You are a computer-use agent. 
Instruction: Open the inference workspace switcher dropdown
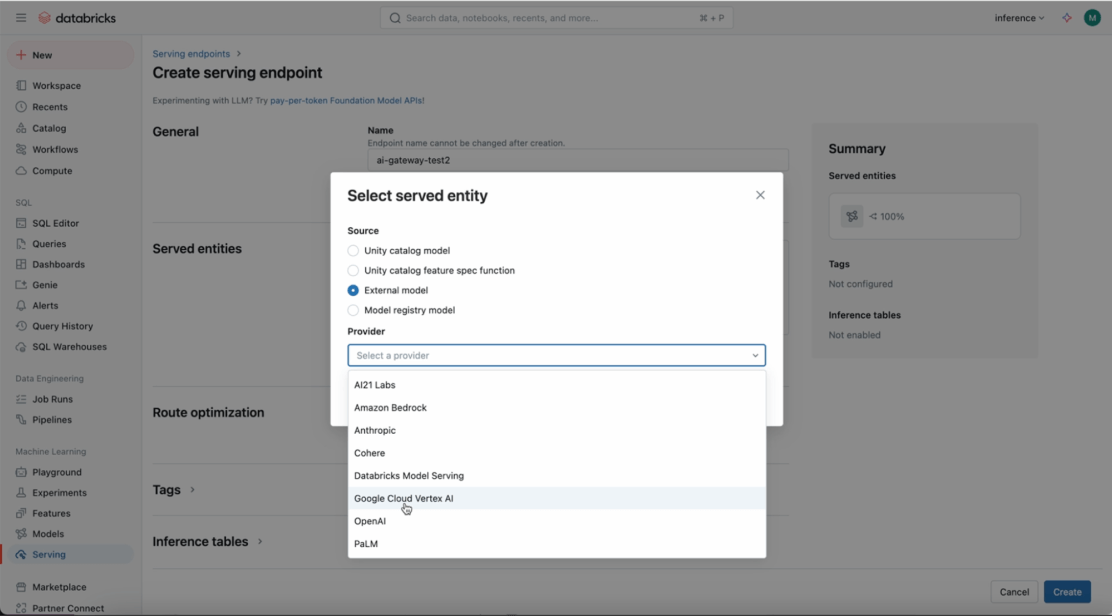click(1019, 18)
